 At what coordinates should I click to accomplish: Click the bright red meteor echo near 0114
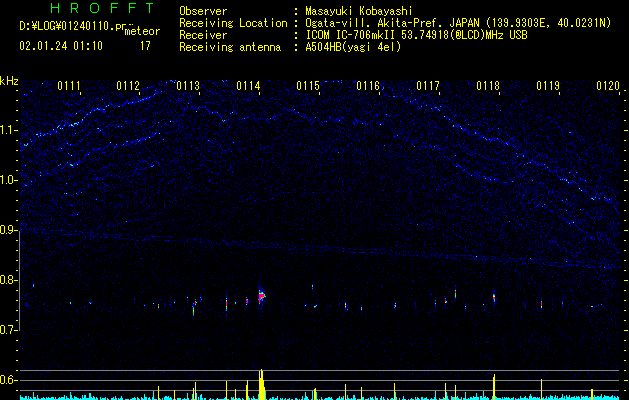tap(262, 296)
